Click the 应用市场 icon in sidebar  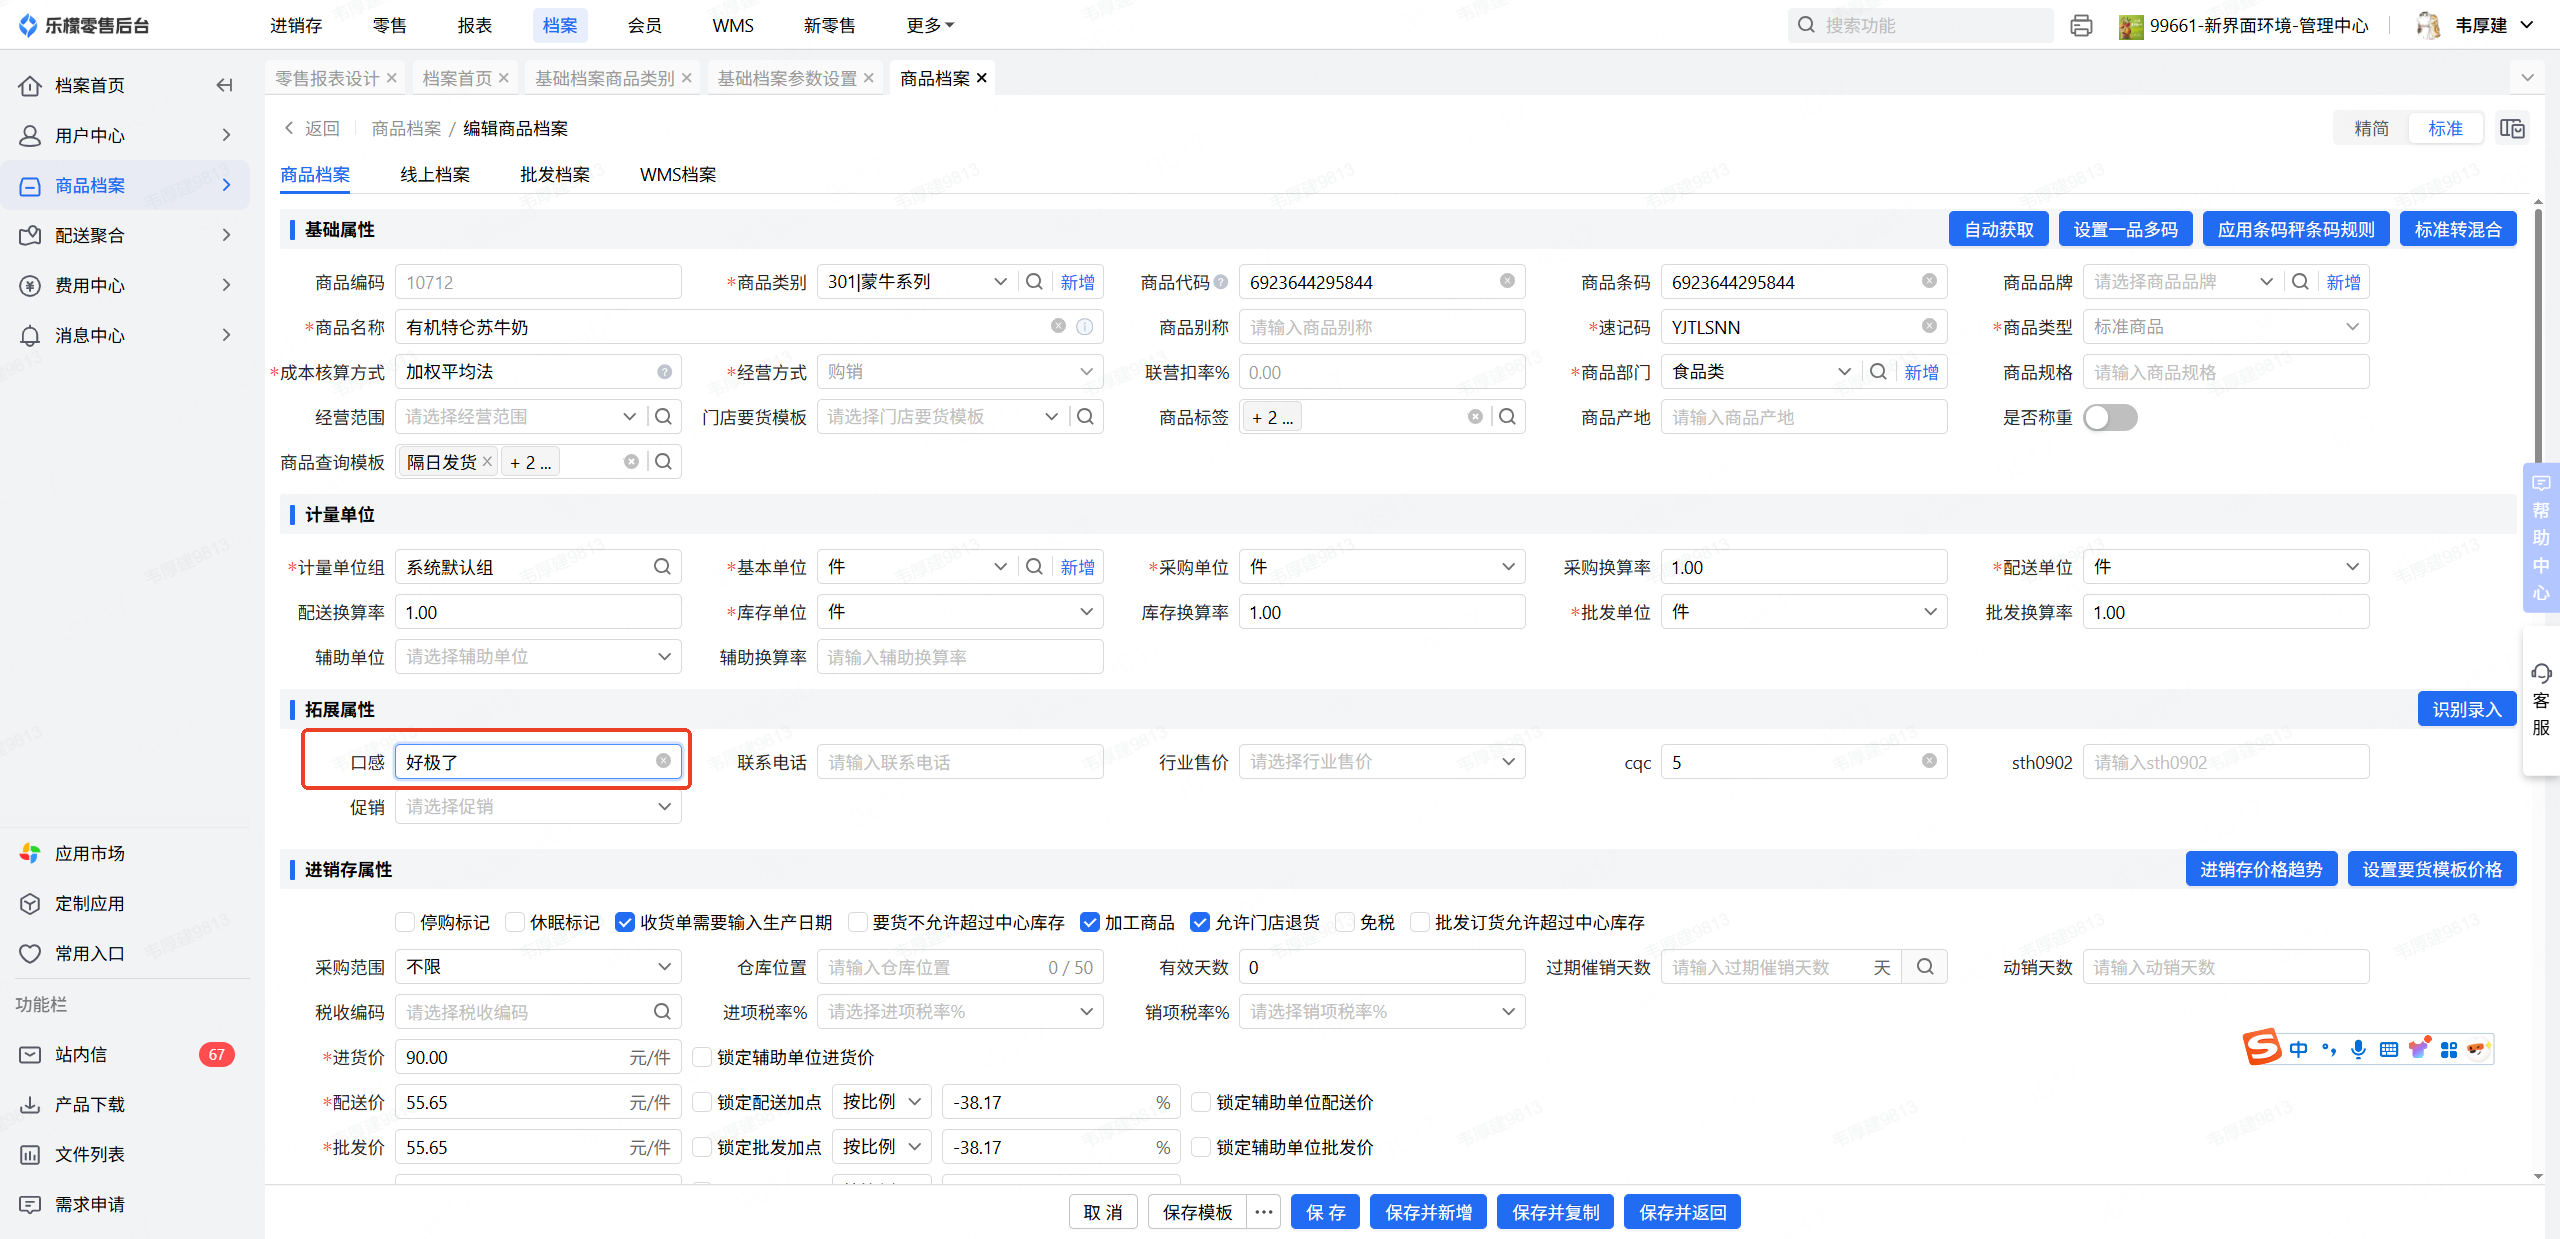[x=31, y=853]
